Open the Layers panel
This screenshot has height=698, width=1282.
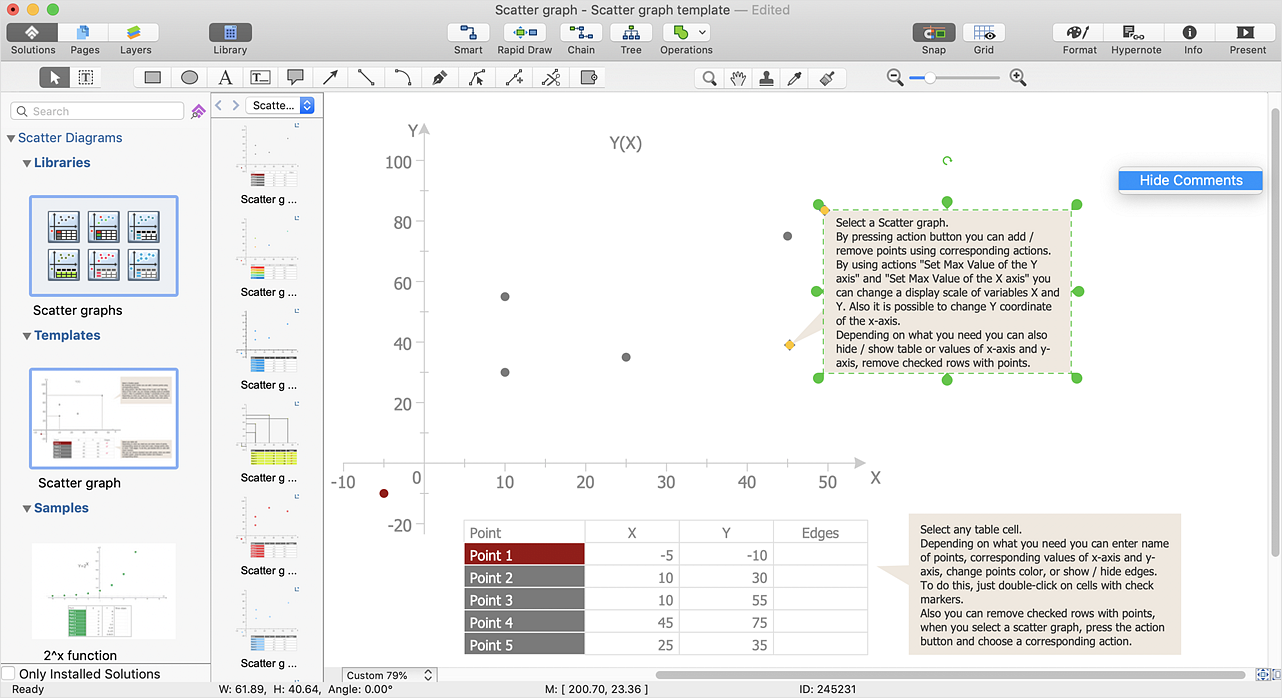point(135,33)
